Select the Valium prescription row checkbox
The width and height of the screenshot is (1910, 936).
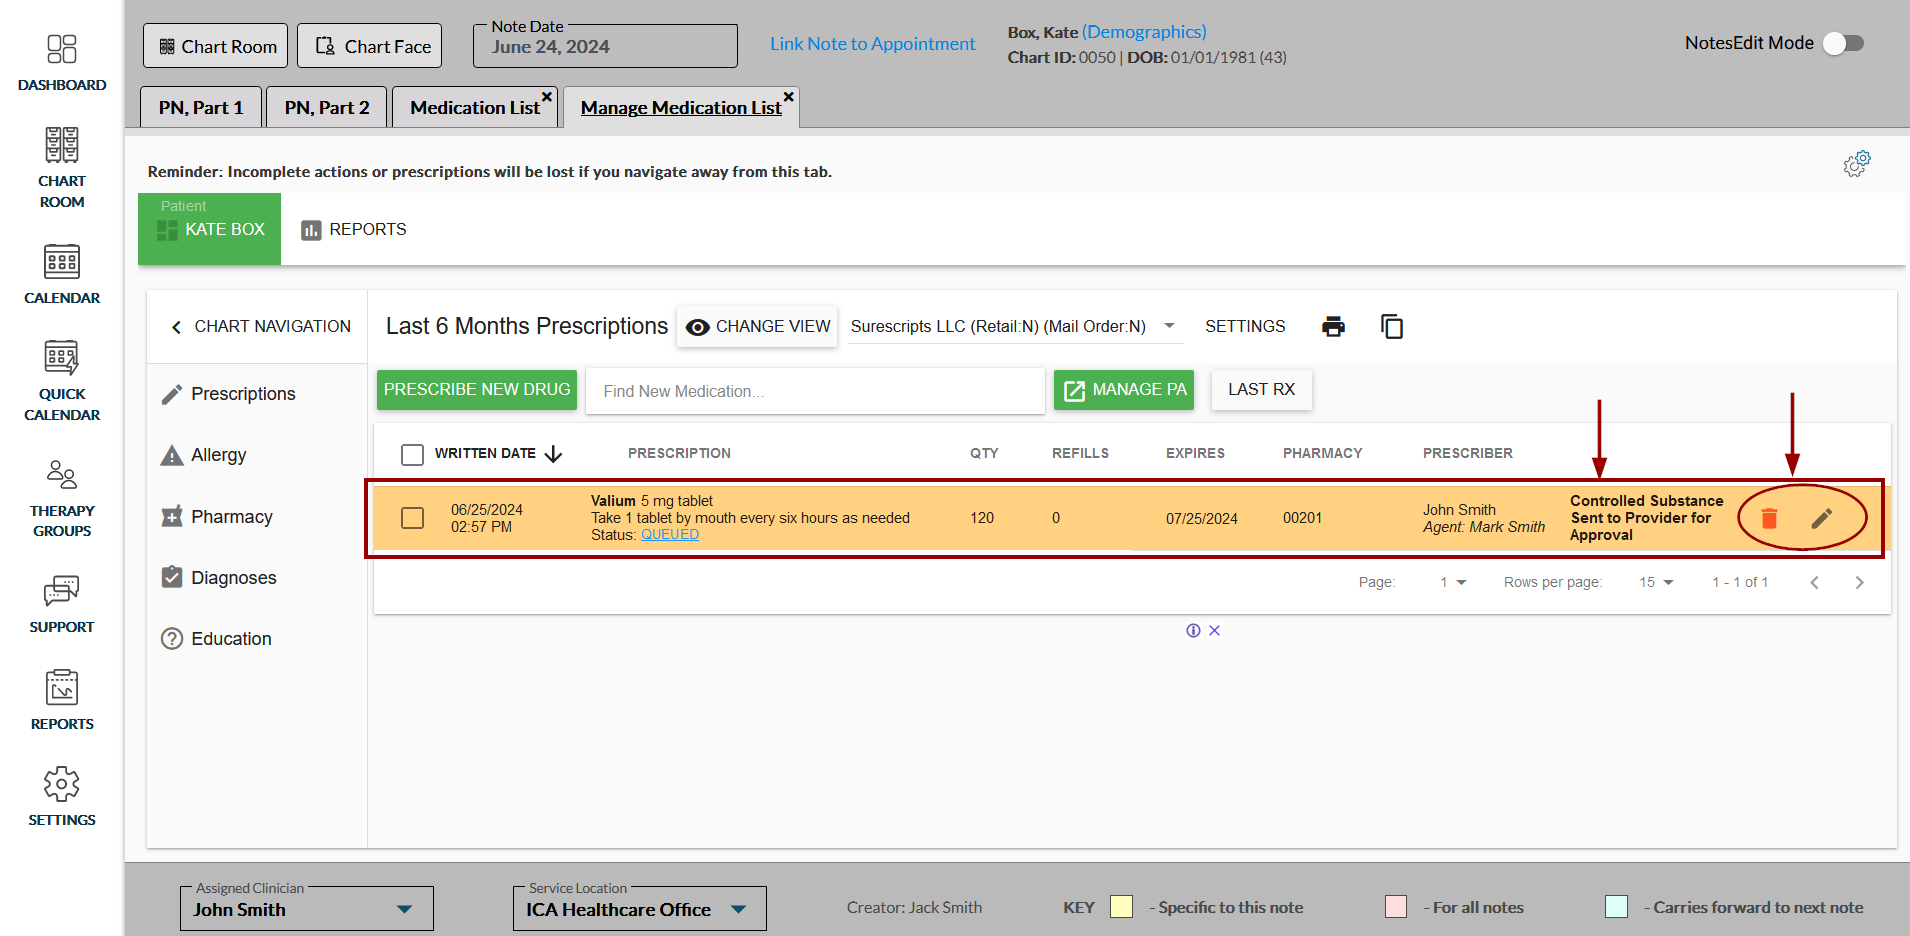click(412, 518)
